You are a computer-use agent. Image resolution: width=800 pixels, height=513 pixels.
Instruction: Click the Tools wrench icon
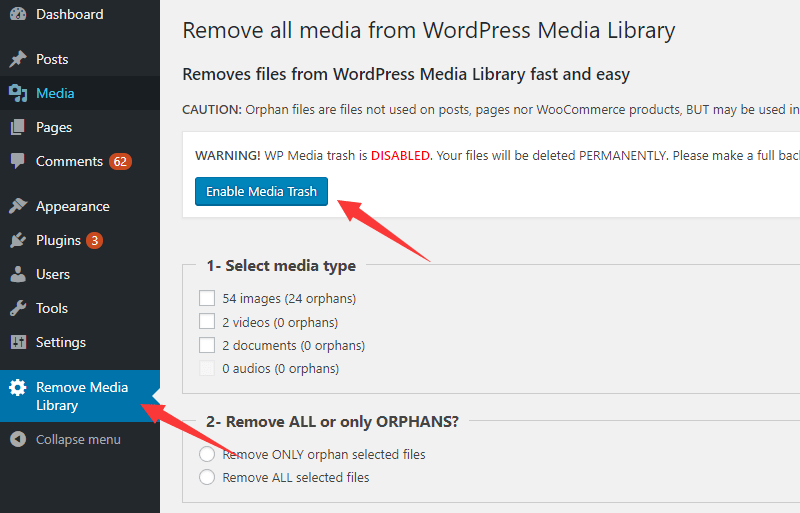coord(18,308)
